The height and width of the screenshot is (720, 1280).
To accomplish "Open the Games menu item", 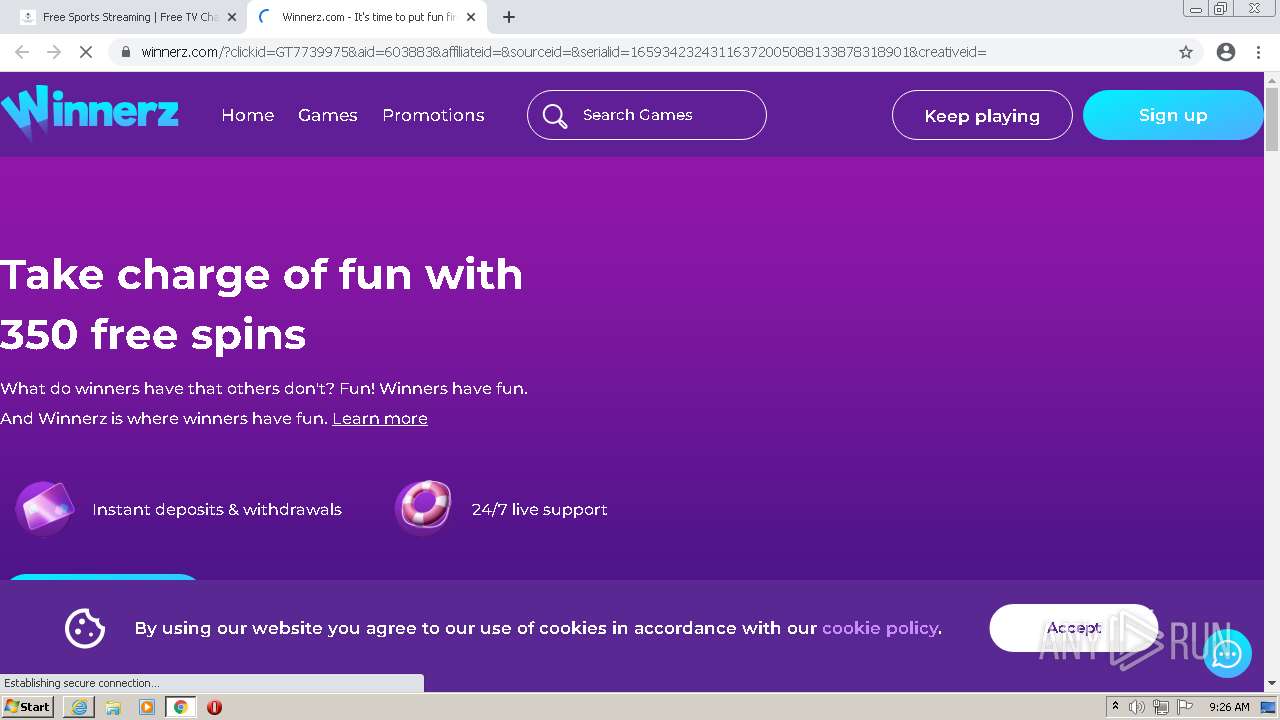I will click(328, 115).
